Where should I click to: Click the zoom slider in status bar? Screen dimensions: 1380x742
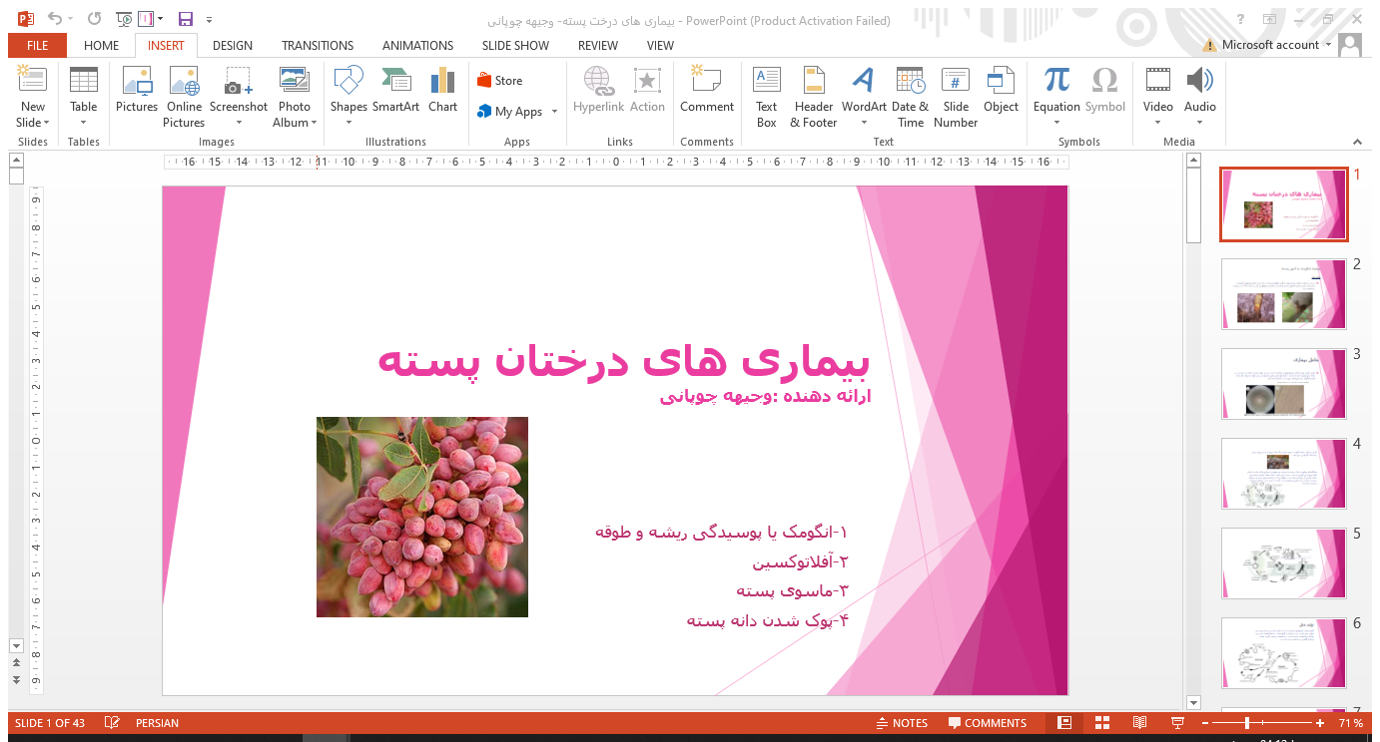point(1247,723)
